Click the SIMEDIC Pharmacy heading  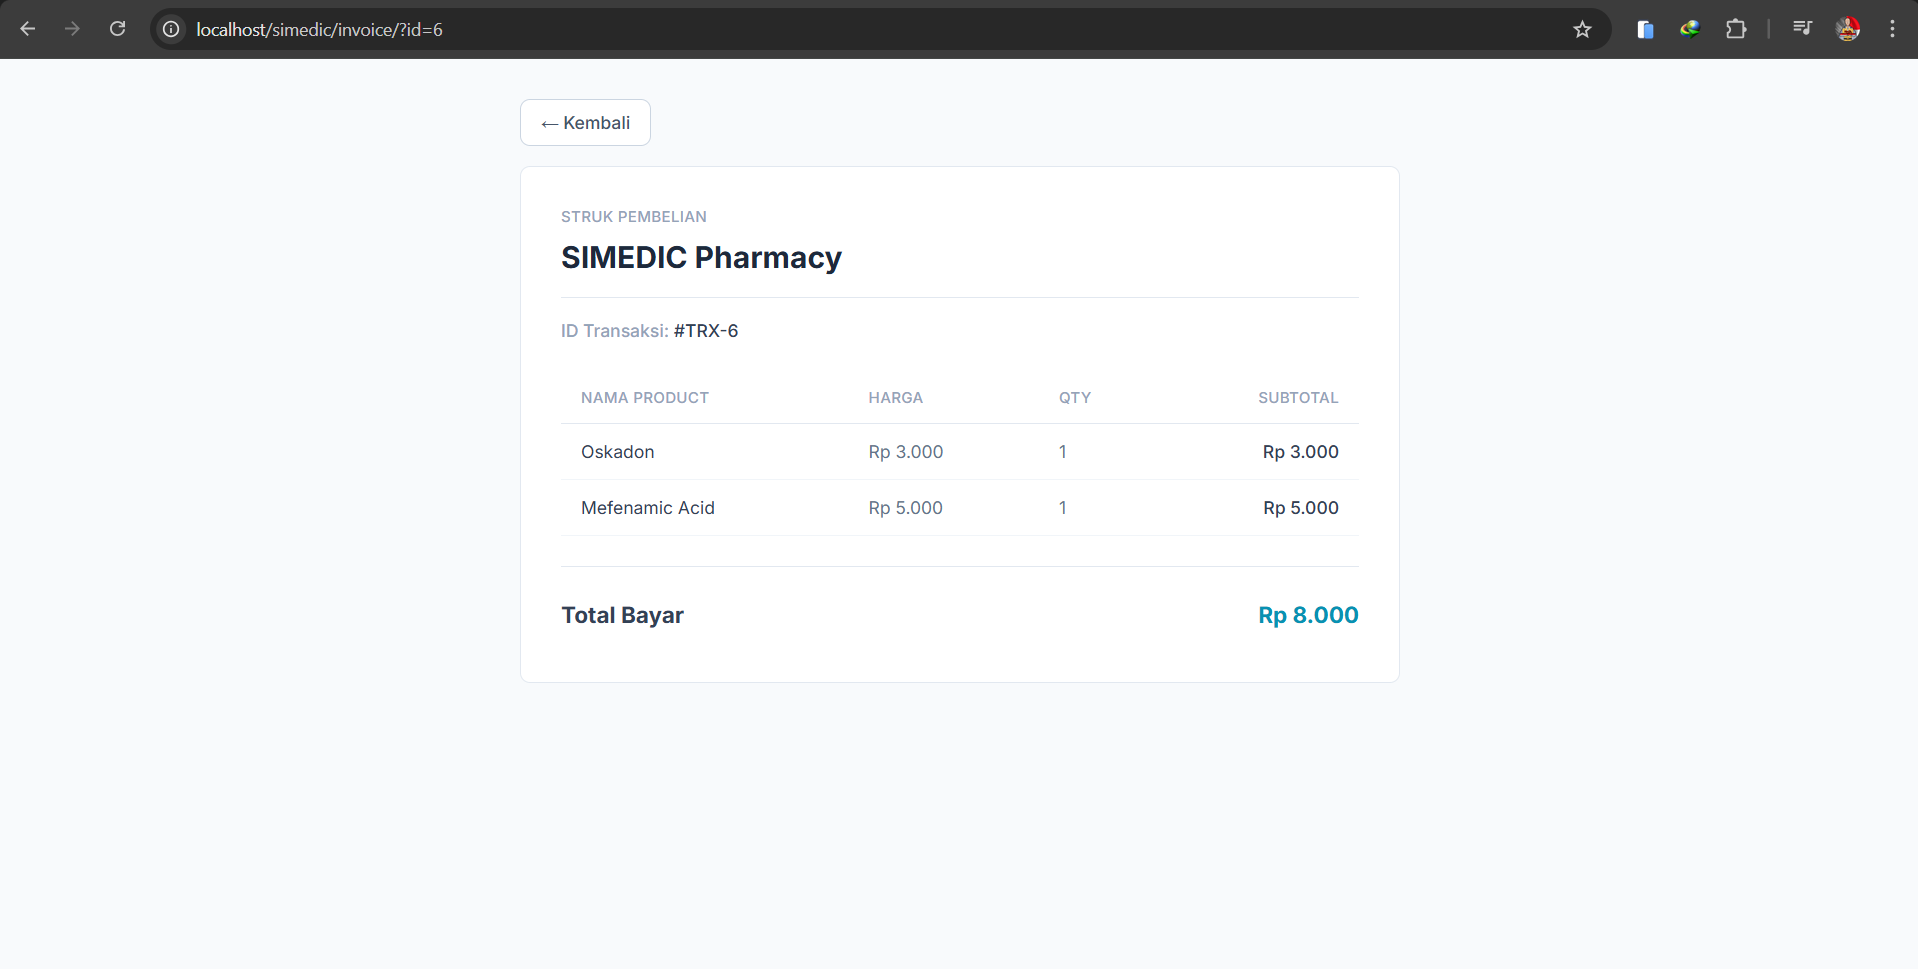pyautogui.click(x=701, y=258)
